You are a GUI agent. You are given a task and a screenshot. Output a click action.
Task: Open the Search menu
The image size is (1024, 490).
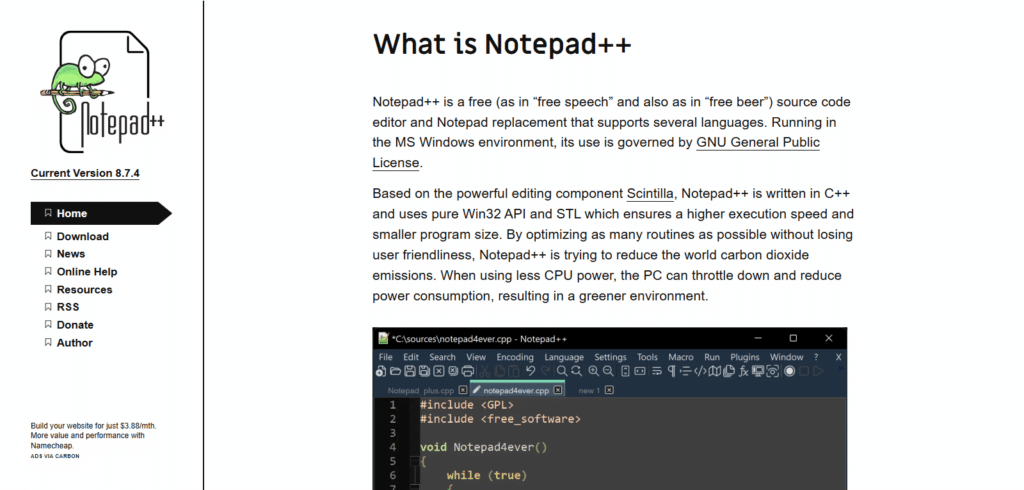pos(442,357)
